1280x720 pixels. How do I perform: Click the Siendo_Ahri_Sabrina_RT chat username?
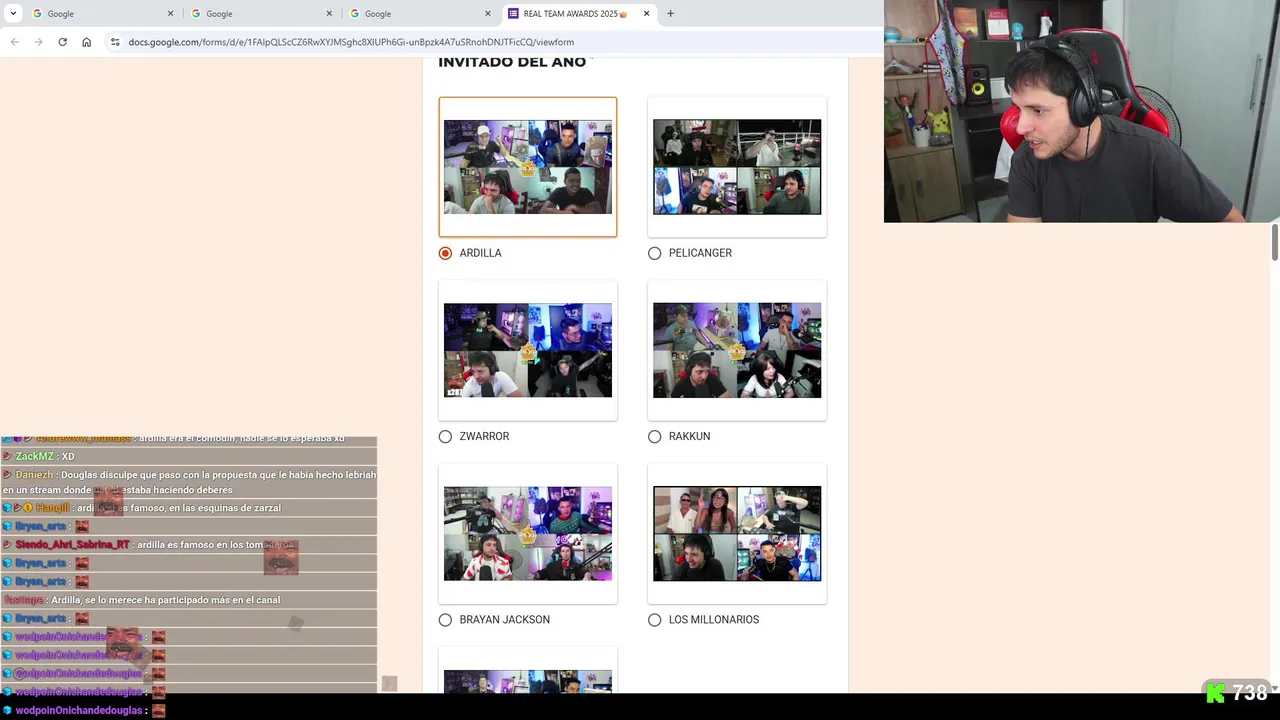pos(72,545)
